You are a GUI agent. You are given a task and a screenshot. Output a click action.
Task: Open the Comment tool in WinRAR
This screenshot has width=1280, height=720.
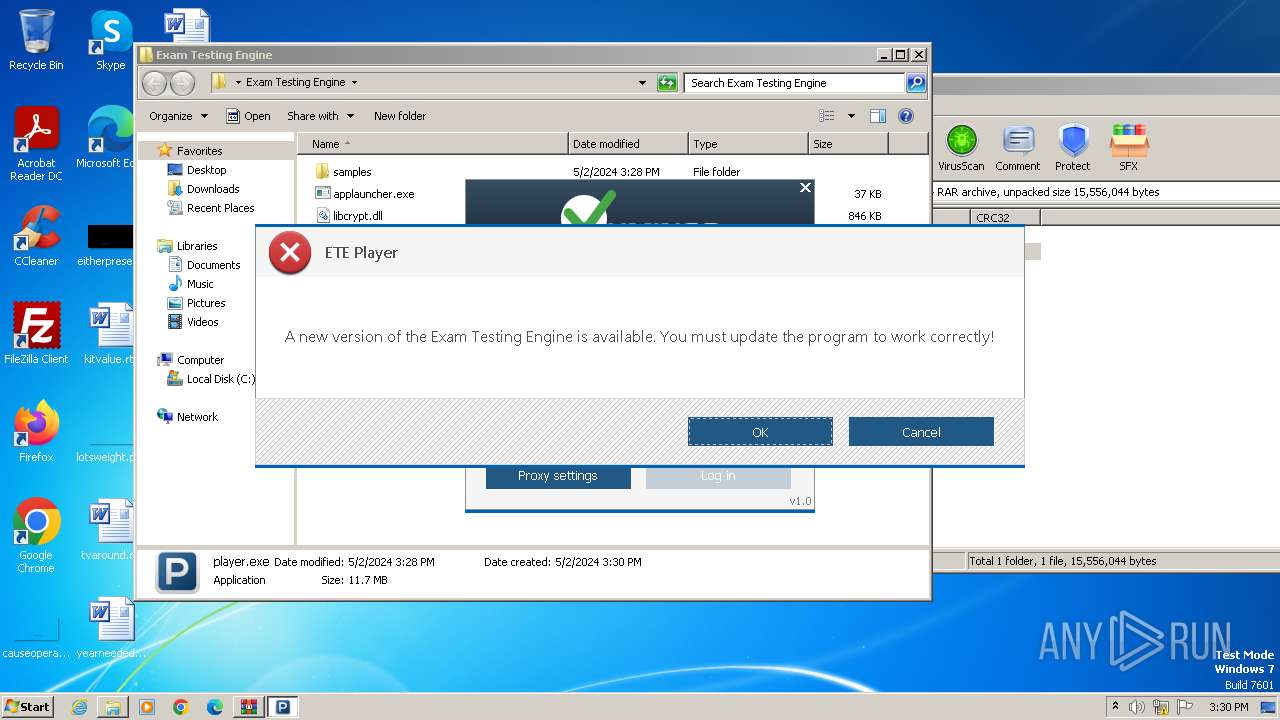tap(1018, 148)
